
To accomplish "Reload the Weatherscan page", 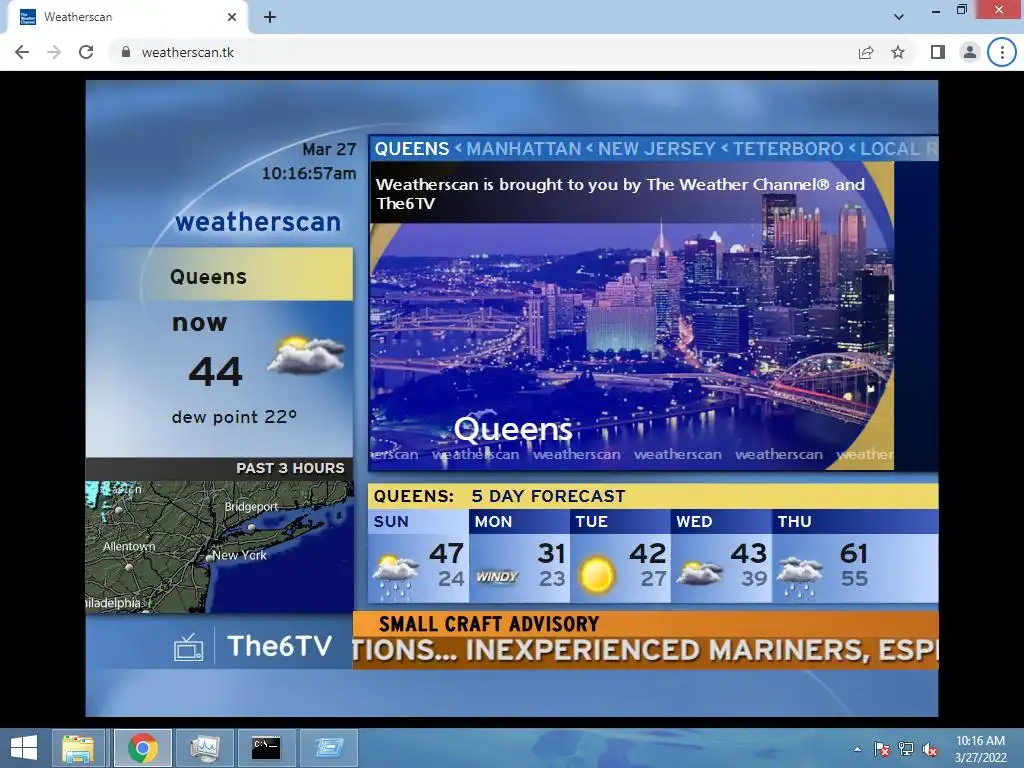I will [86, 52].
